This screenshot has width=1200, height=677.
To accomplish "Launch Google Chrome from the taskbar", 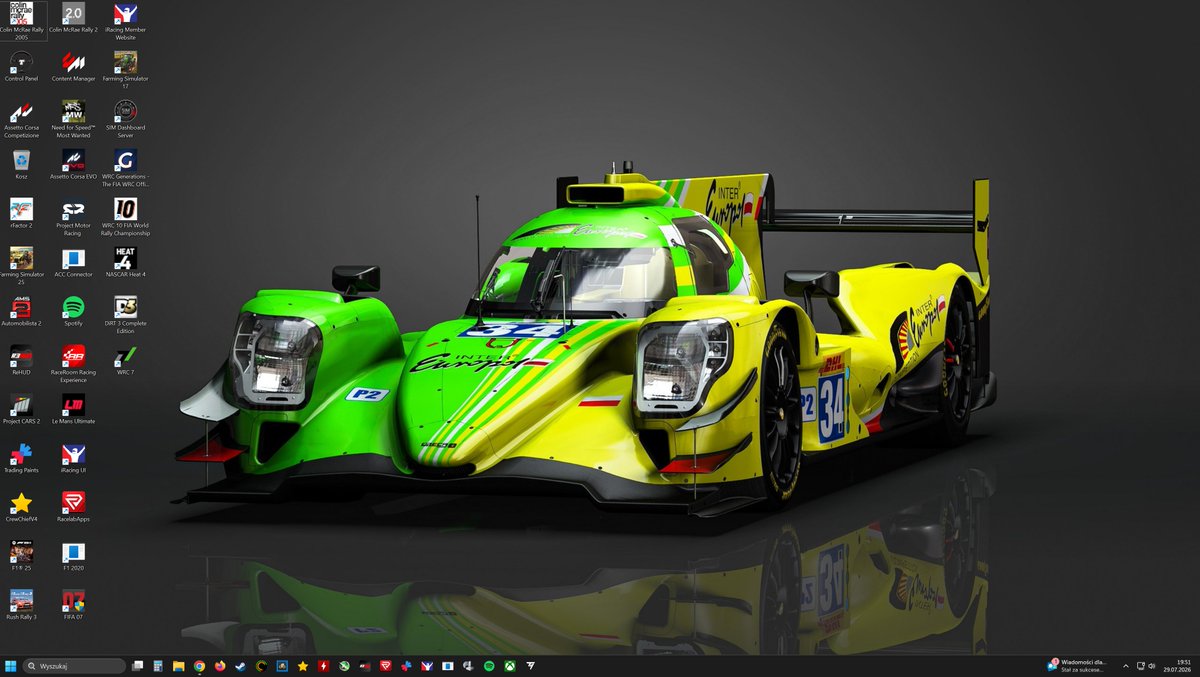I will [x=199, y=665].
